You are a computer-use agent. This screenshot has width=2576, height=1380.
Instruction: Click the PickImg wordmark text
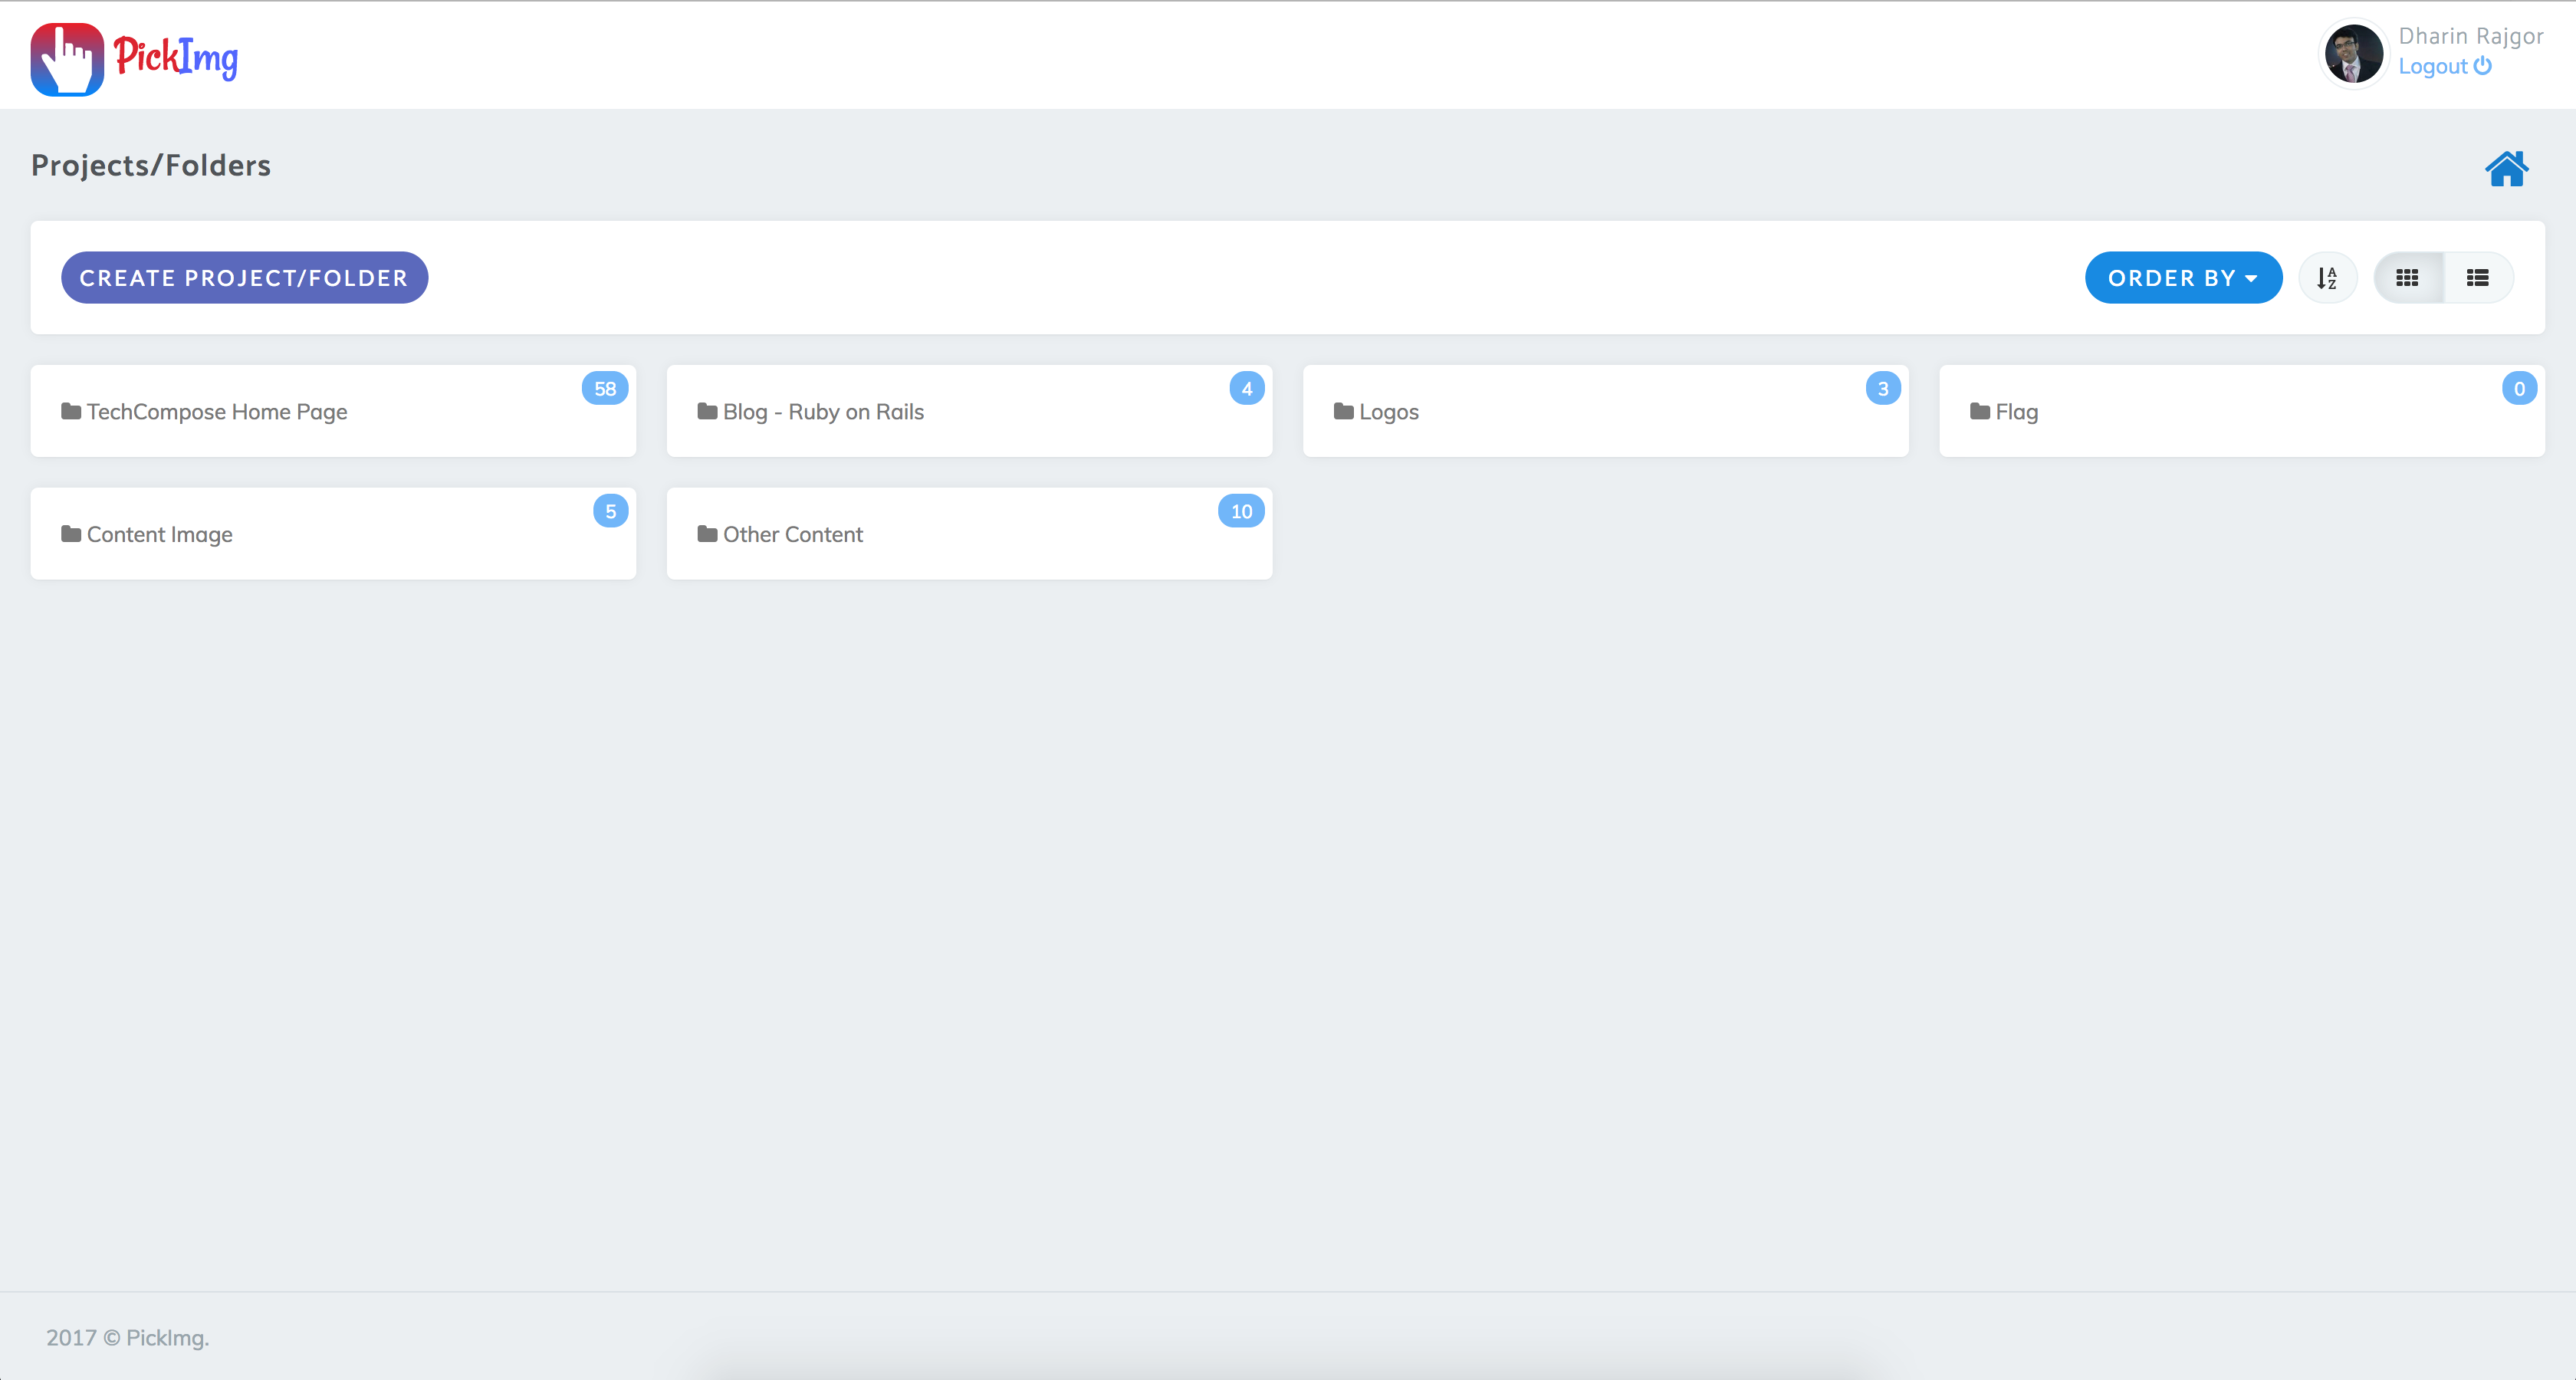pyautogui.click(x=176, y=57)
